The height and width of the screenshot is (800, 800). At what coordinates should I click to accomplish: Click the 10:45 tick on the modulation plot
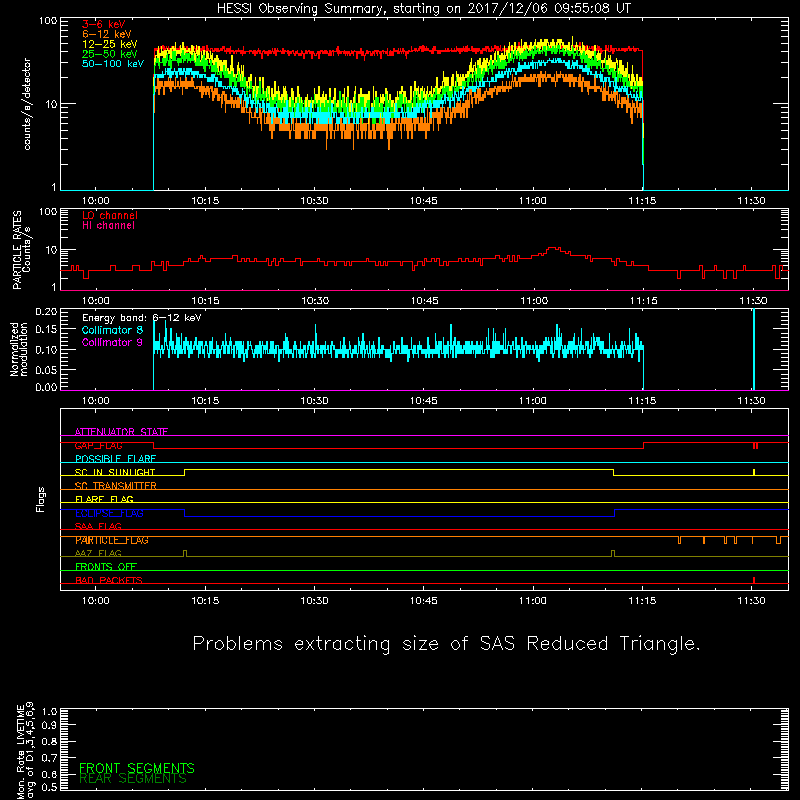point(423,401)
